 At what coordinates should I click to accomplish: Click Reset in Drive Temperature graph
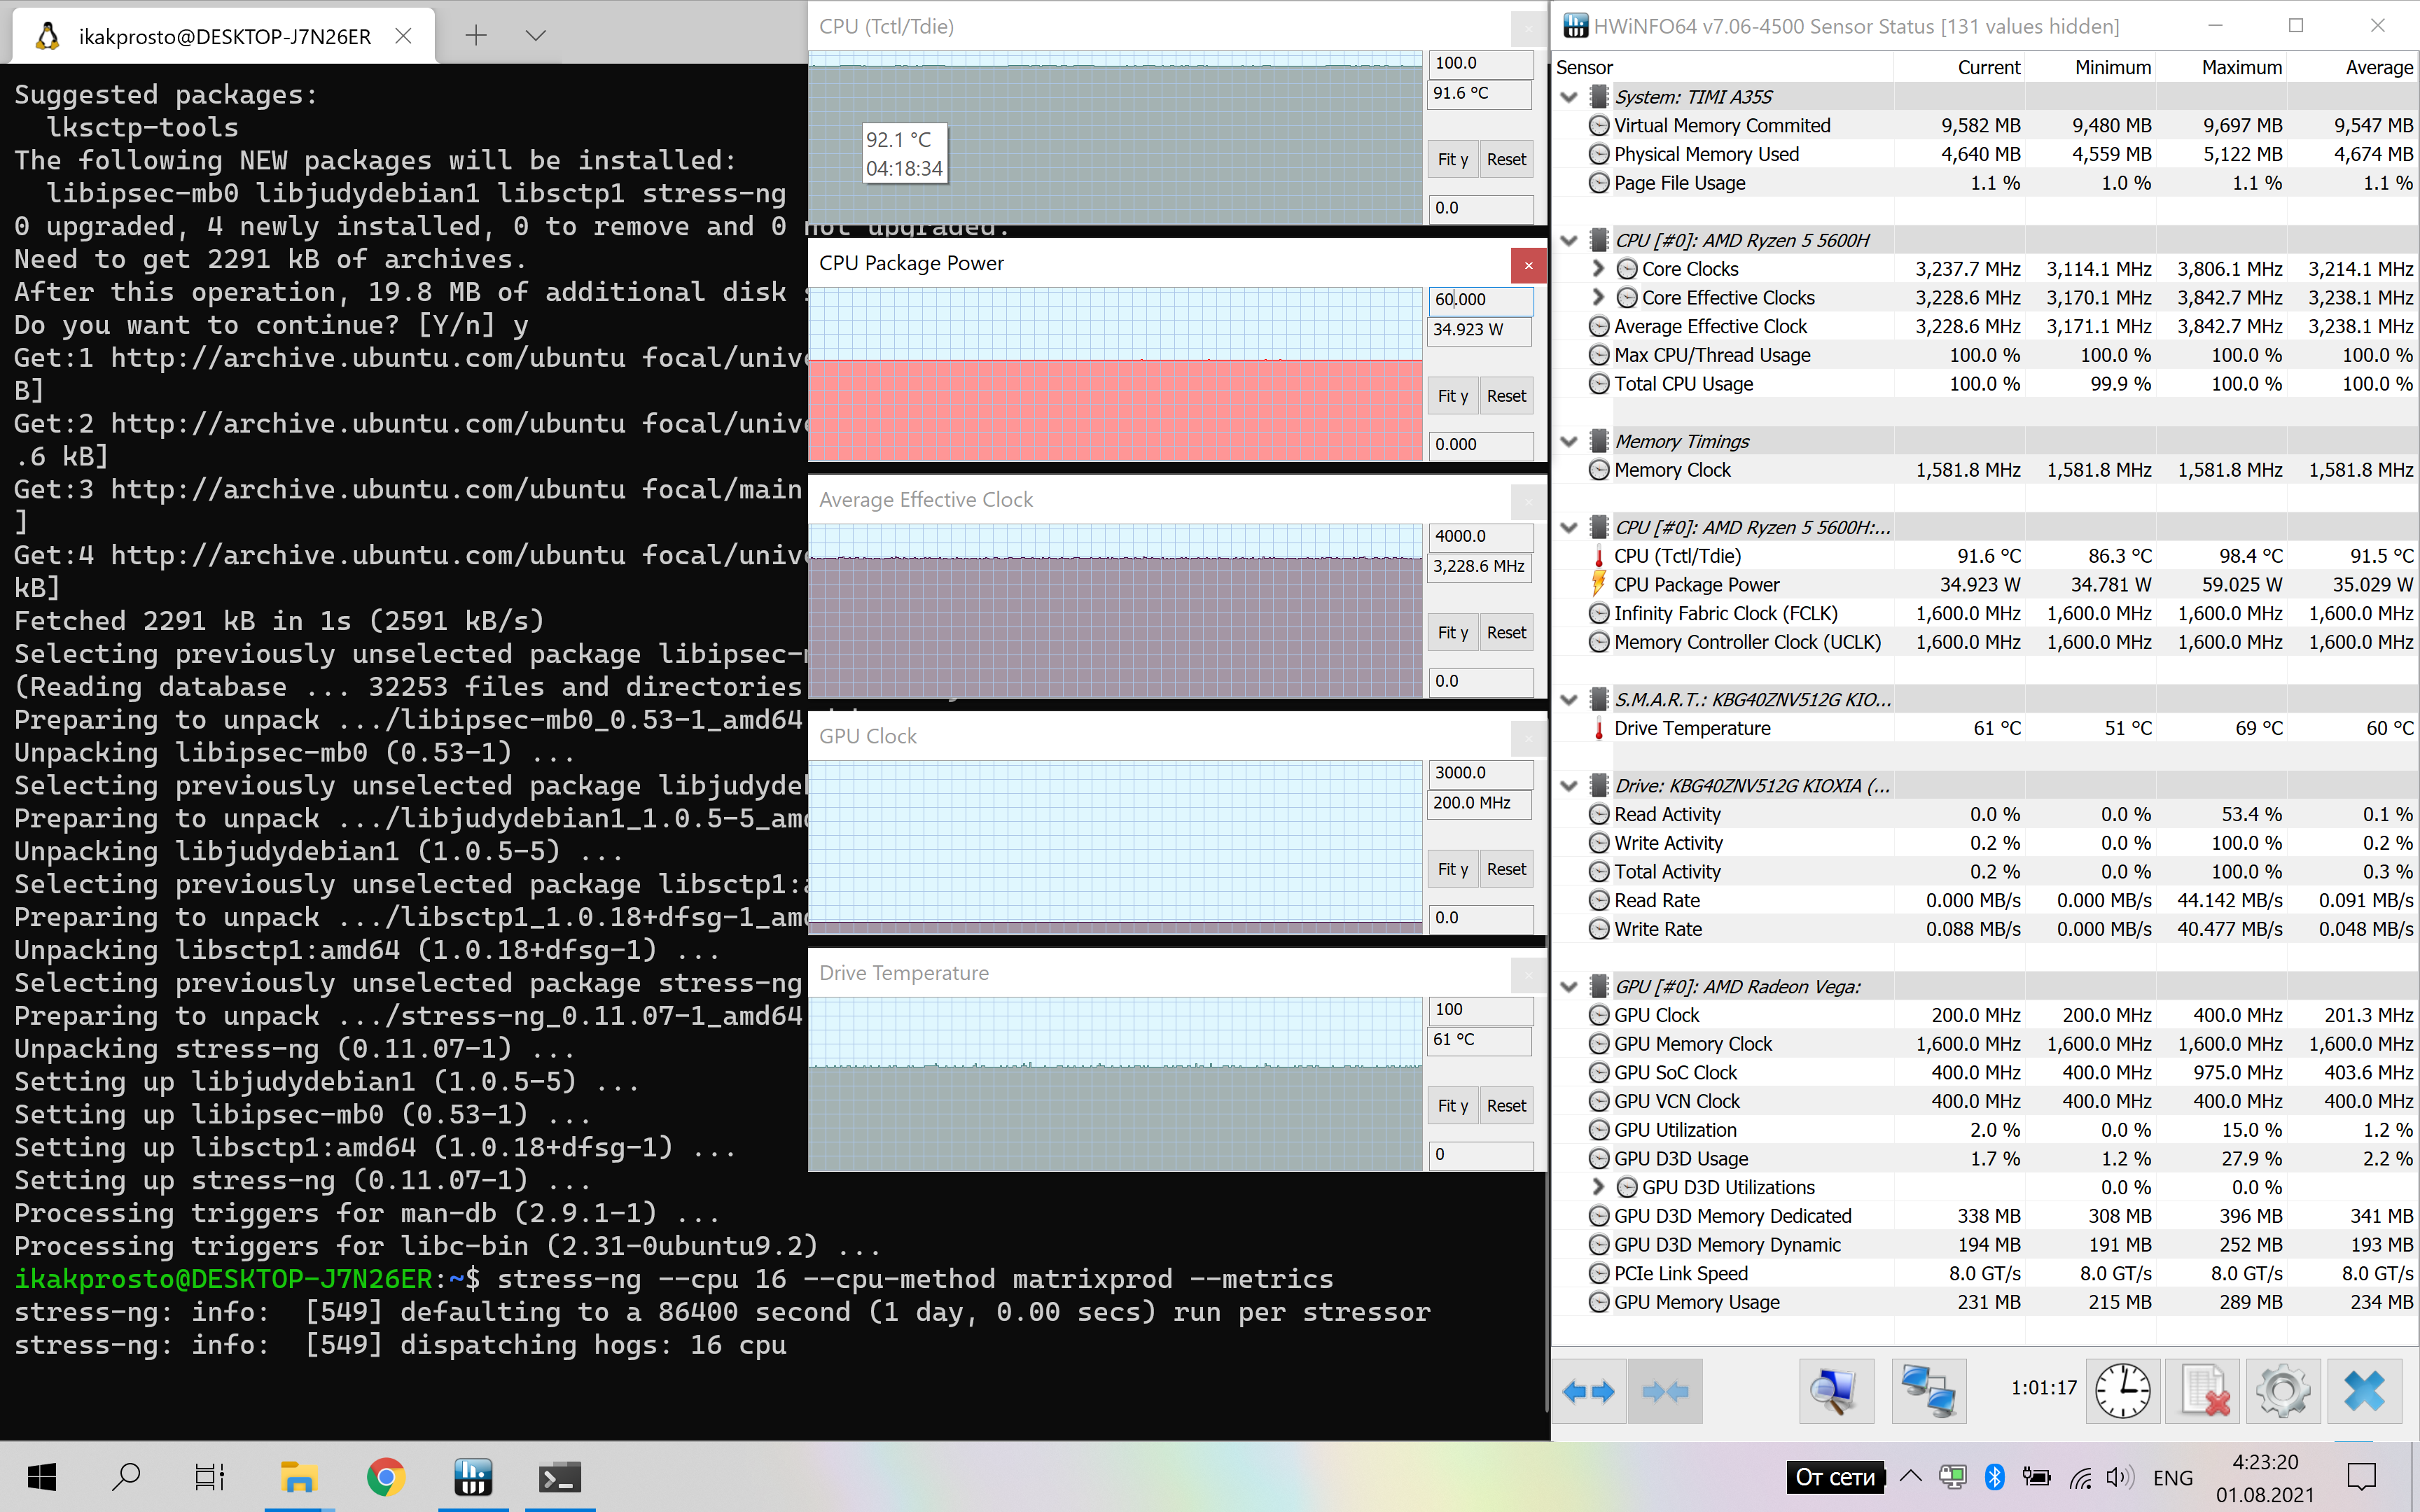pyautogui.click(x=1506, y=1106)
